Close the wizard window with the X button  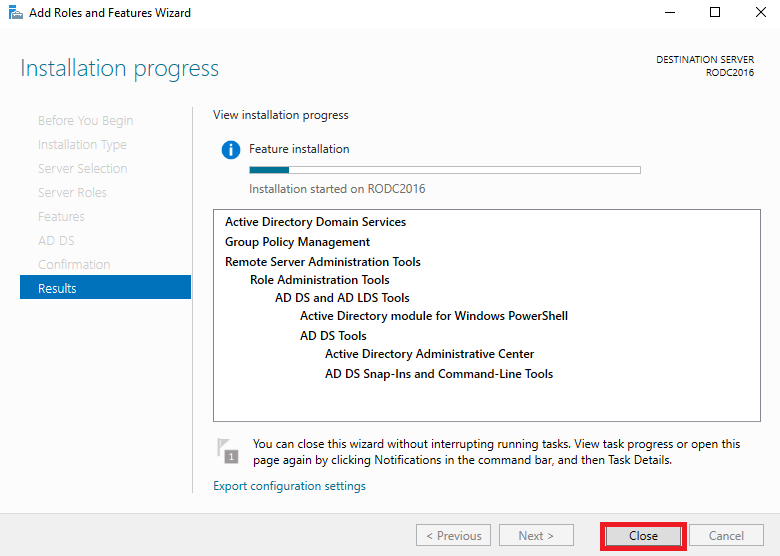761,12
